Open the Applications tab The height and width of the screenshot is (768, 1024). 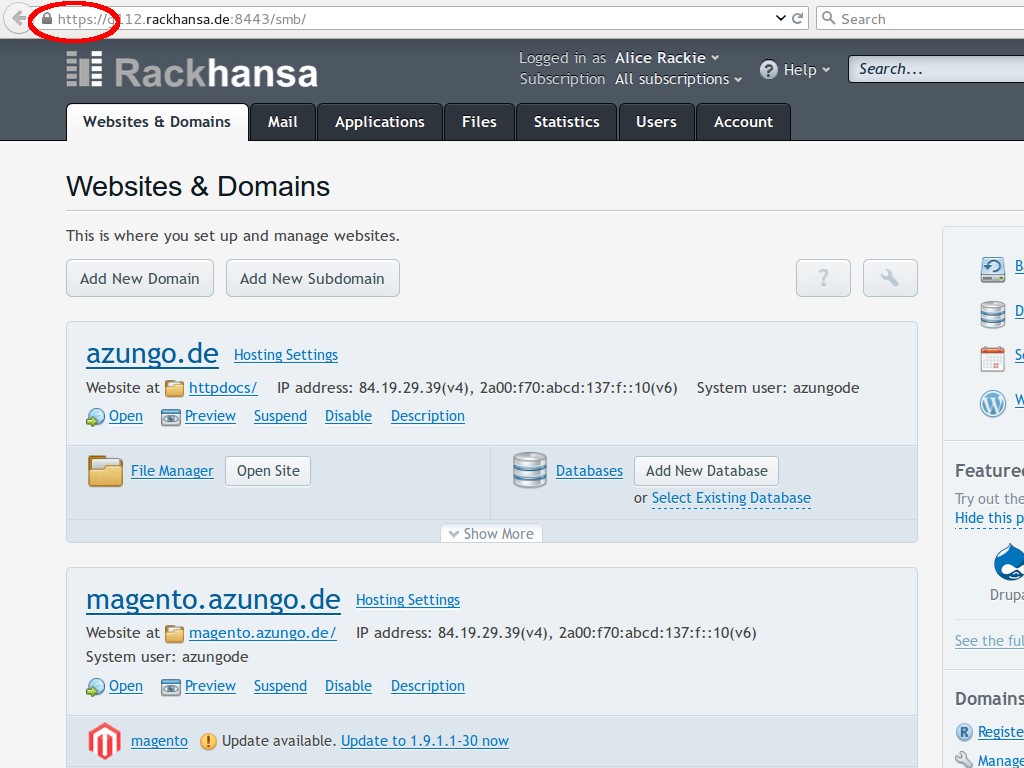click(x=379, y=122)
